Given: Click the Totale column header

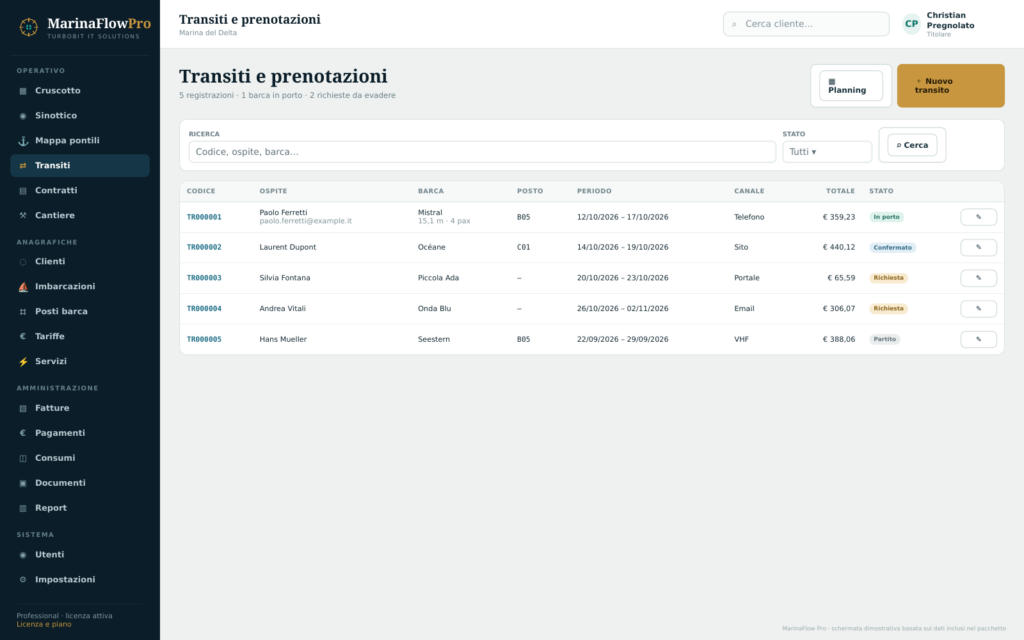Looking at the screenshot, I should point(840,191).
